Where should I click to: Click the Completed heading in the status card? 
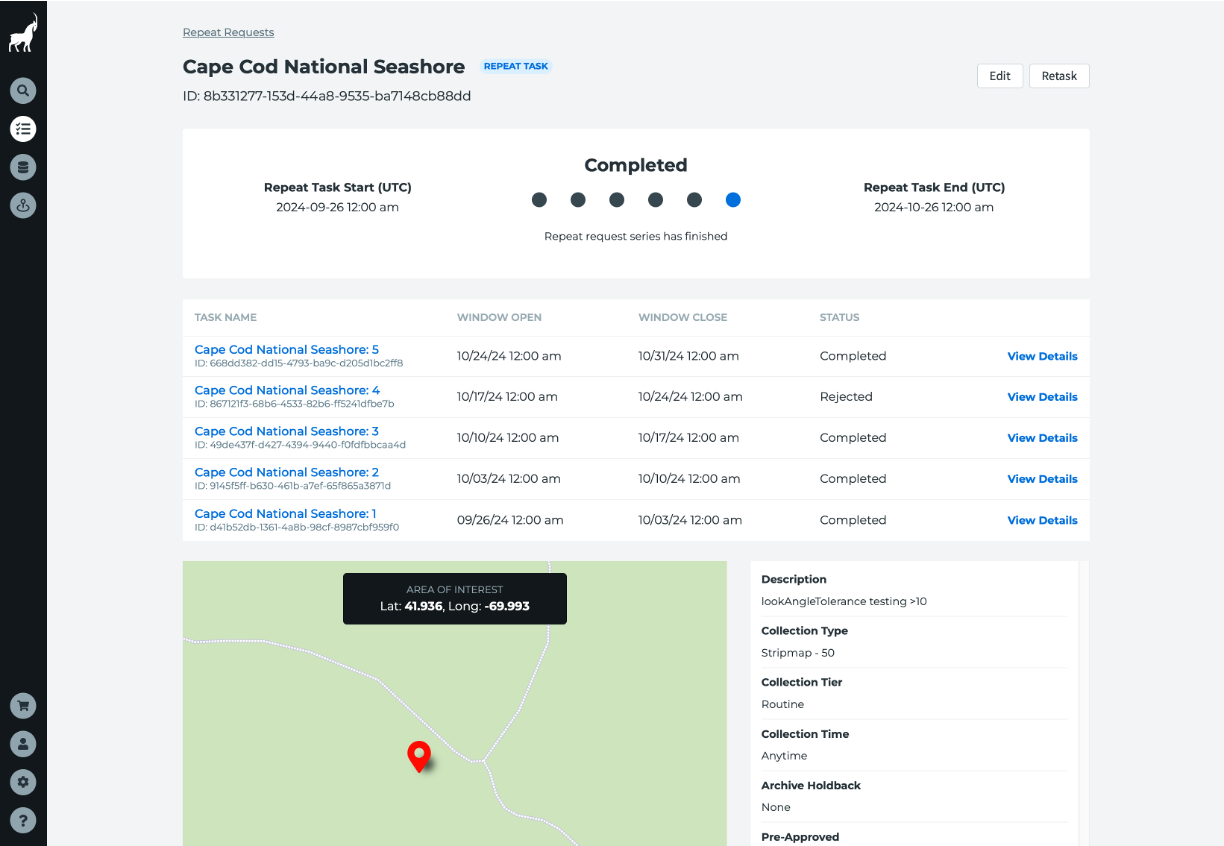click(636, 165)
